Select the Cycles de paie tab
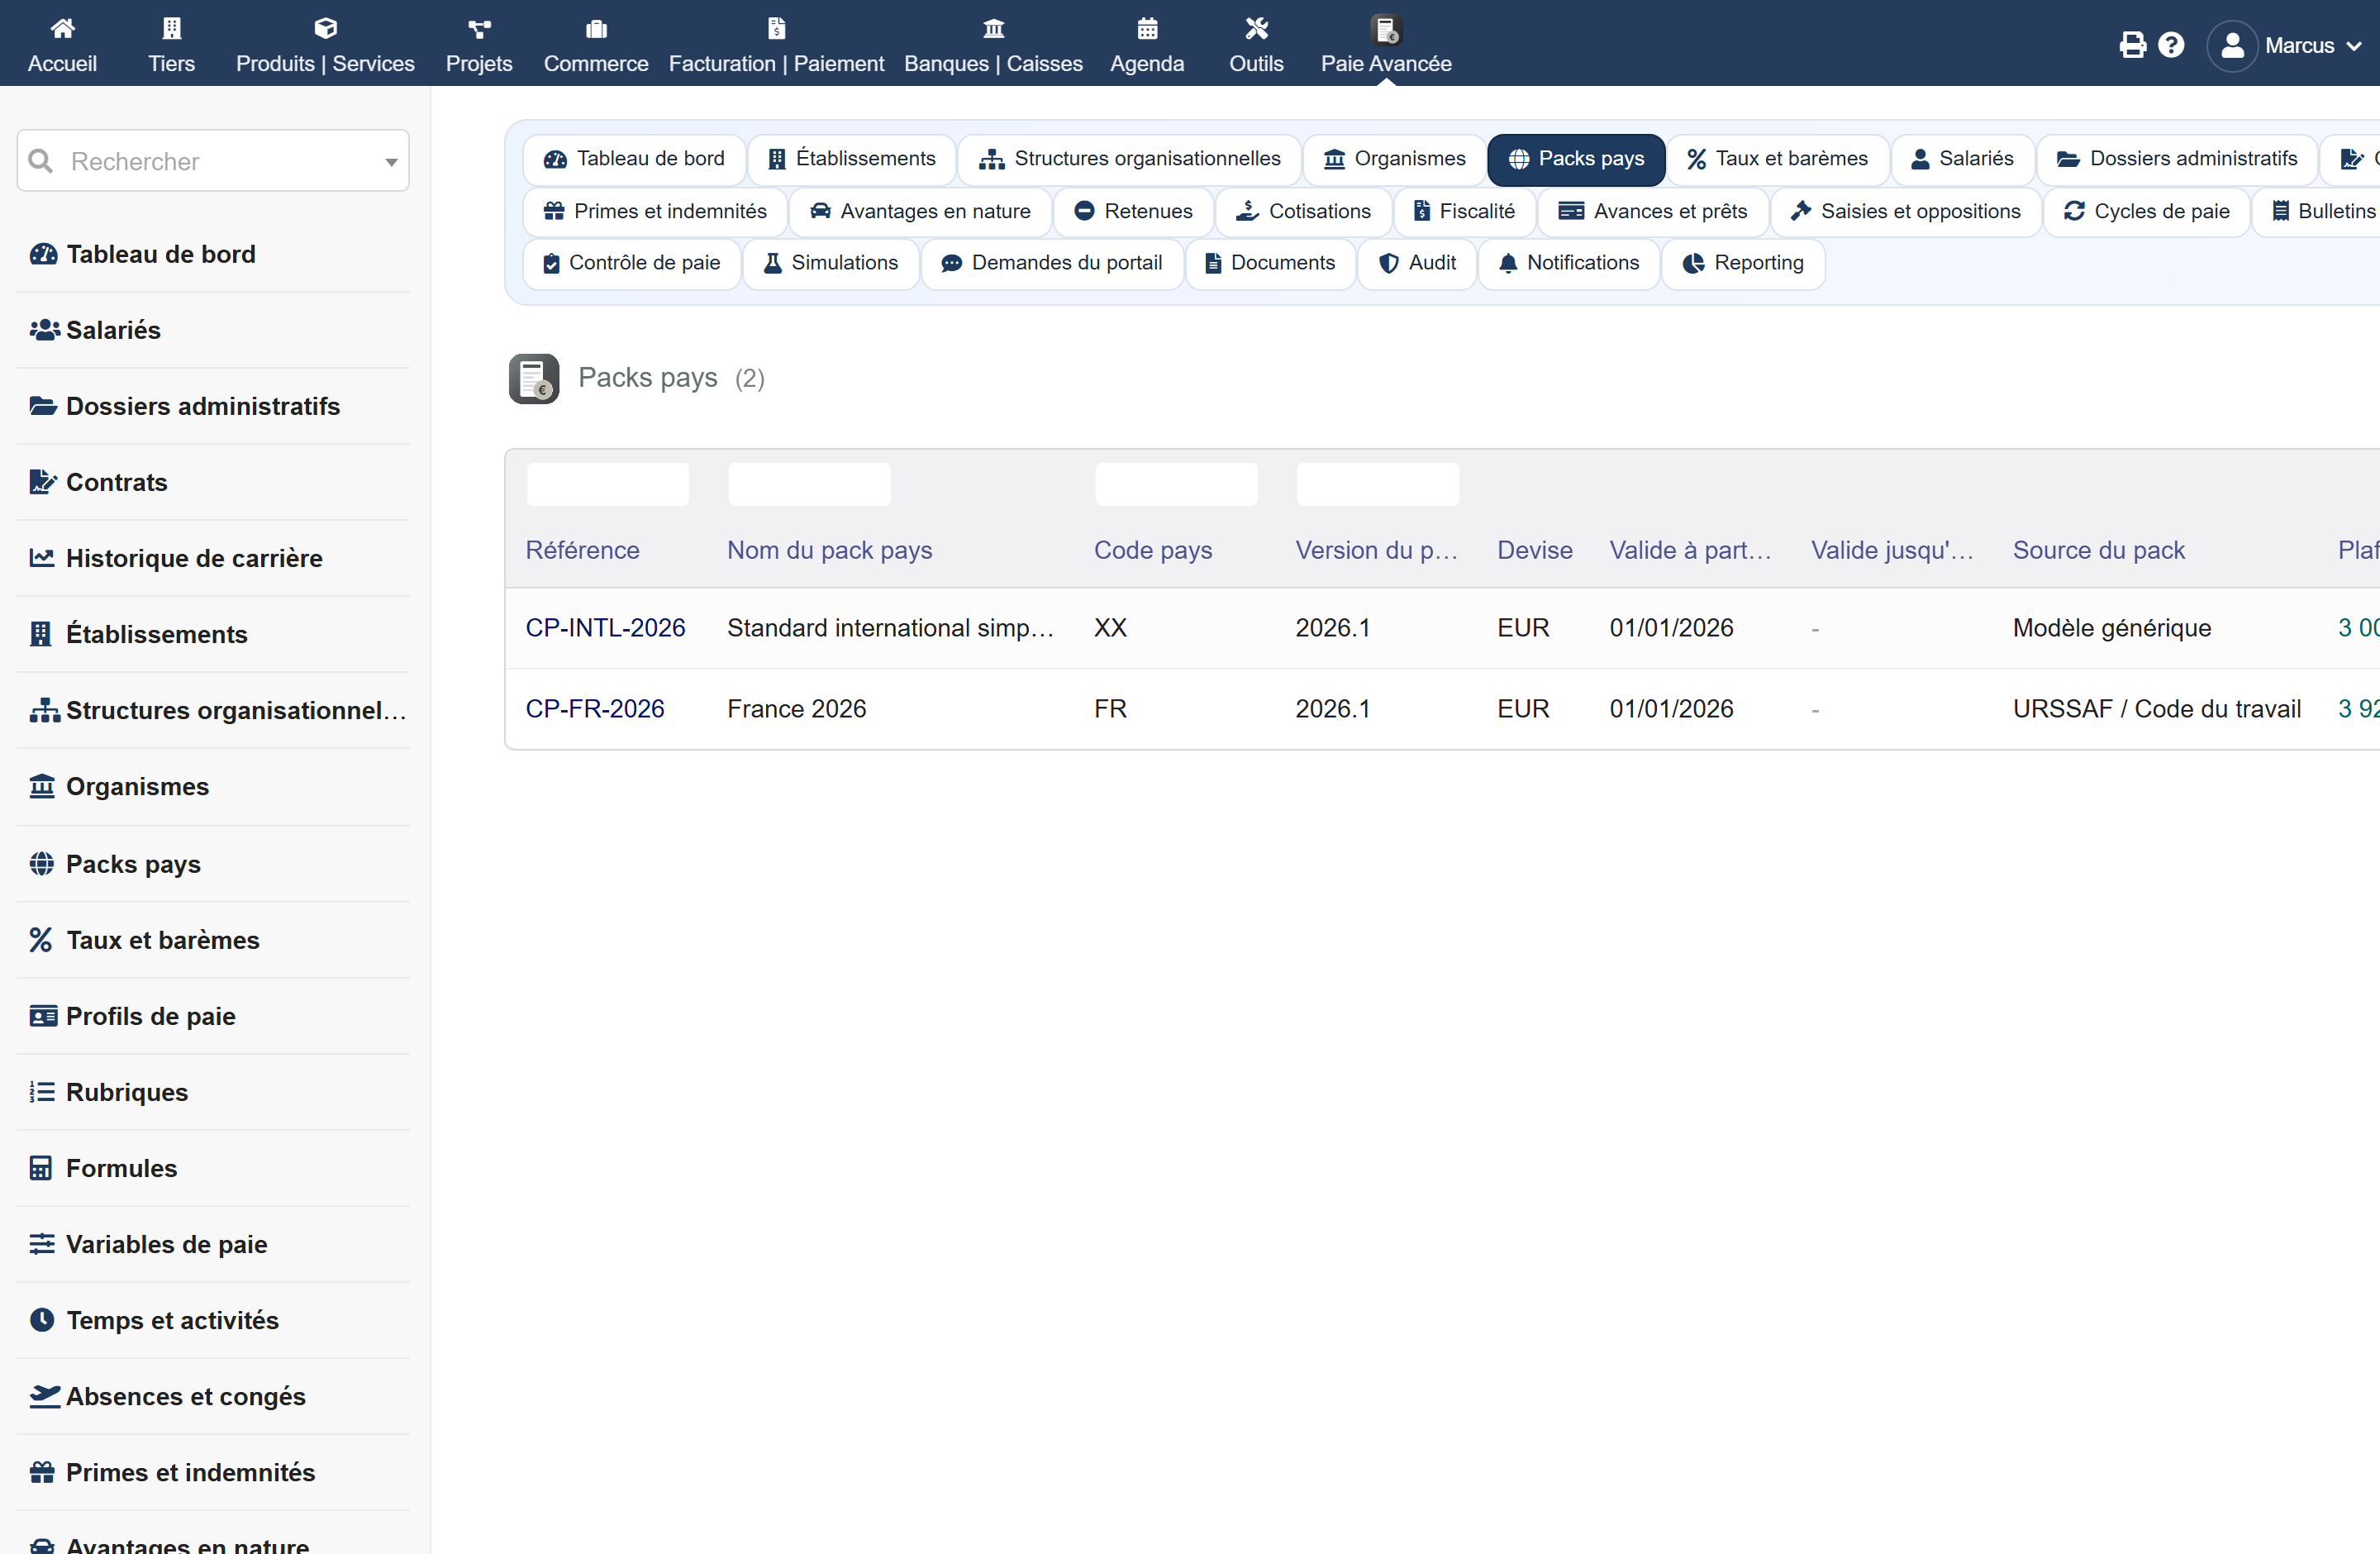2380x1554 pixels. (x=2146, y=211)
